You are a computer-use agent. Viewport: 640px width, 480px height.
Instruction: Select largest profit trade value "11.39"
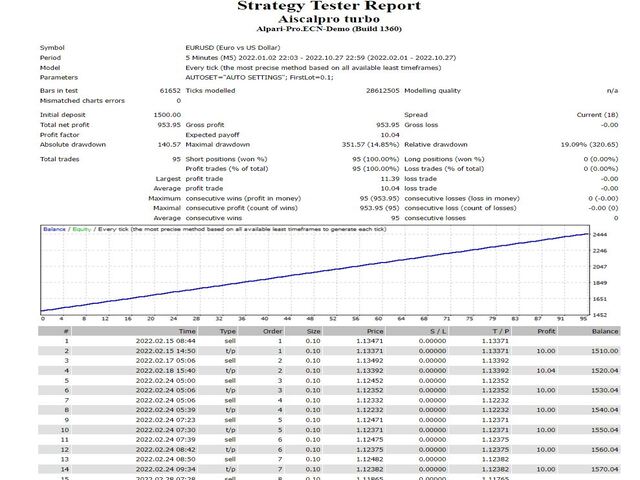pyautogui.click(x=390, y=179)
